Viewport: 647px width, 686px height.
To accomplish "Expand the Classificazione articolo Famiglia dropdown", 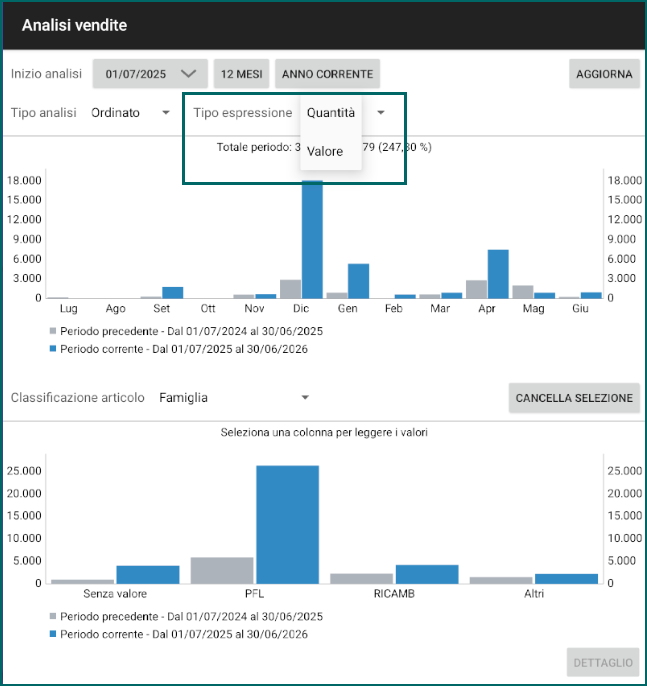I will click(x=234, y=398).
